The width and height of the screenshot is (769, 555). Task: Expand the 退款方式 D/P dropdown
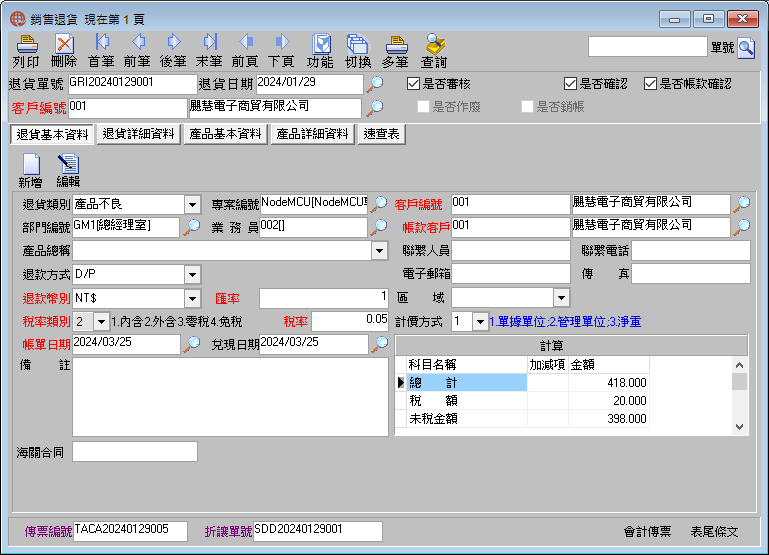point(193,275)
